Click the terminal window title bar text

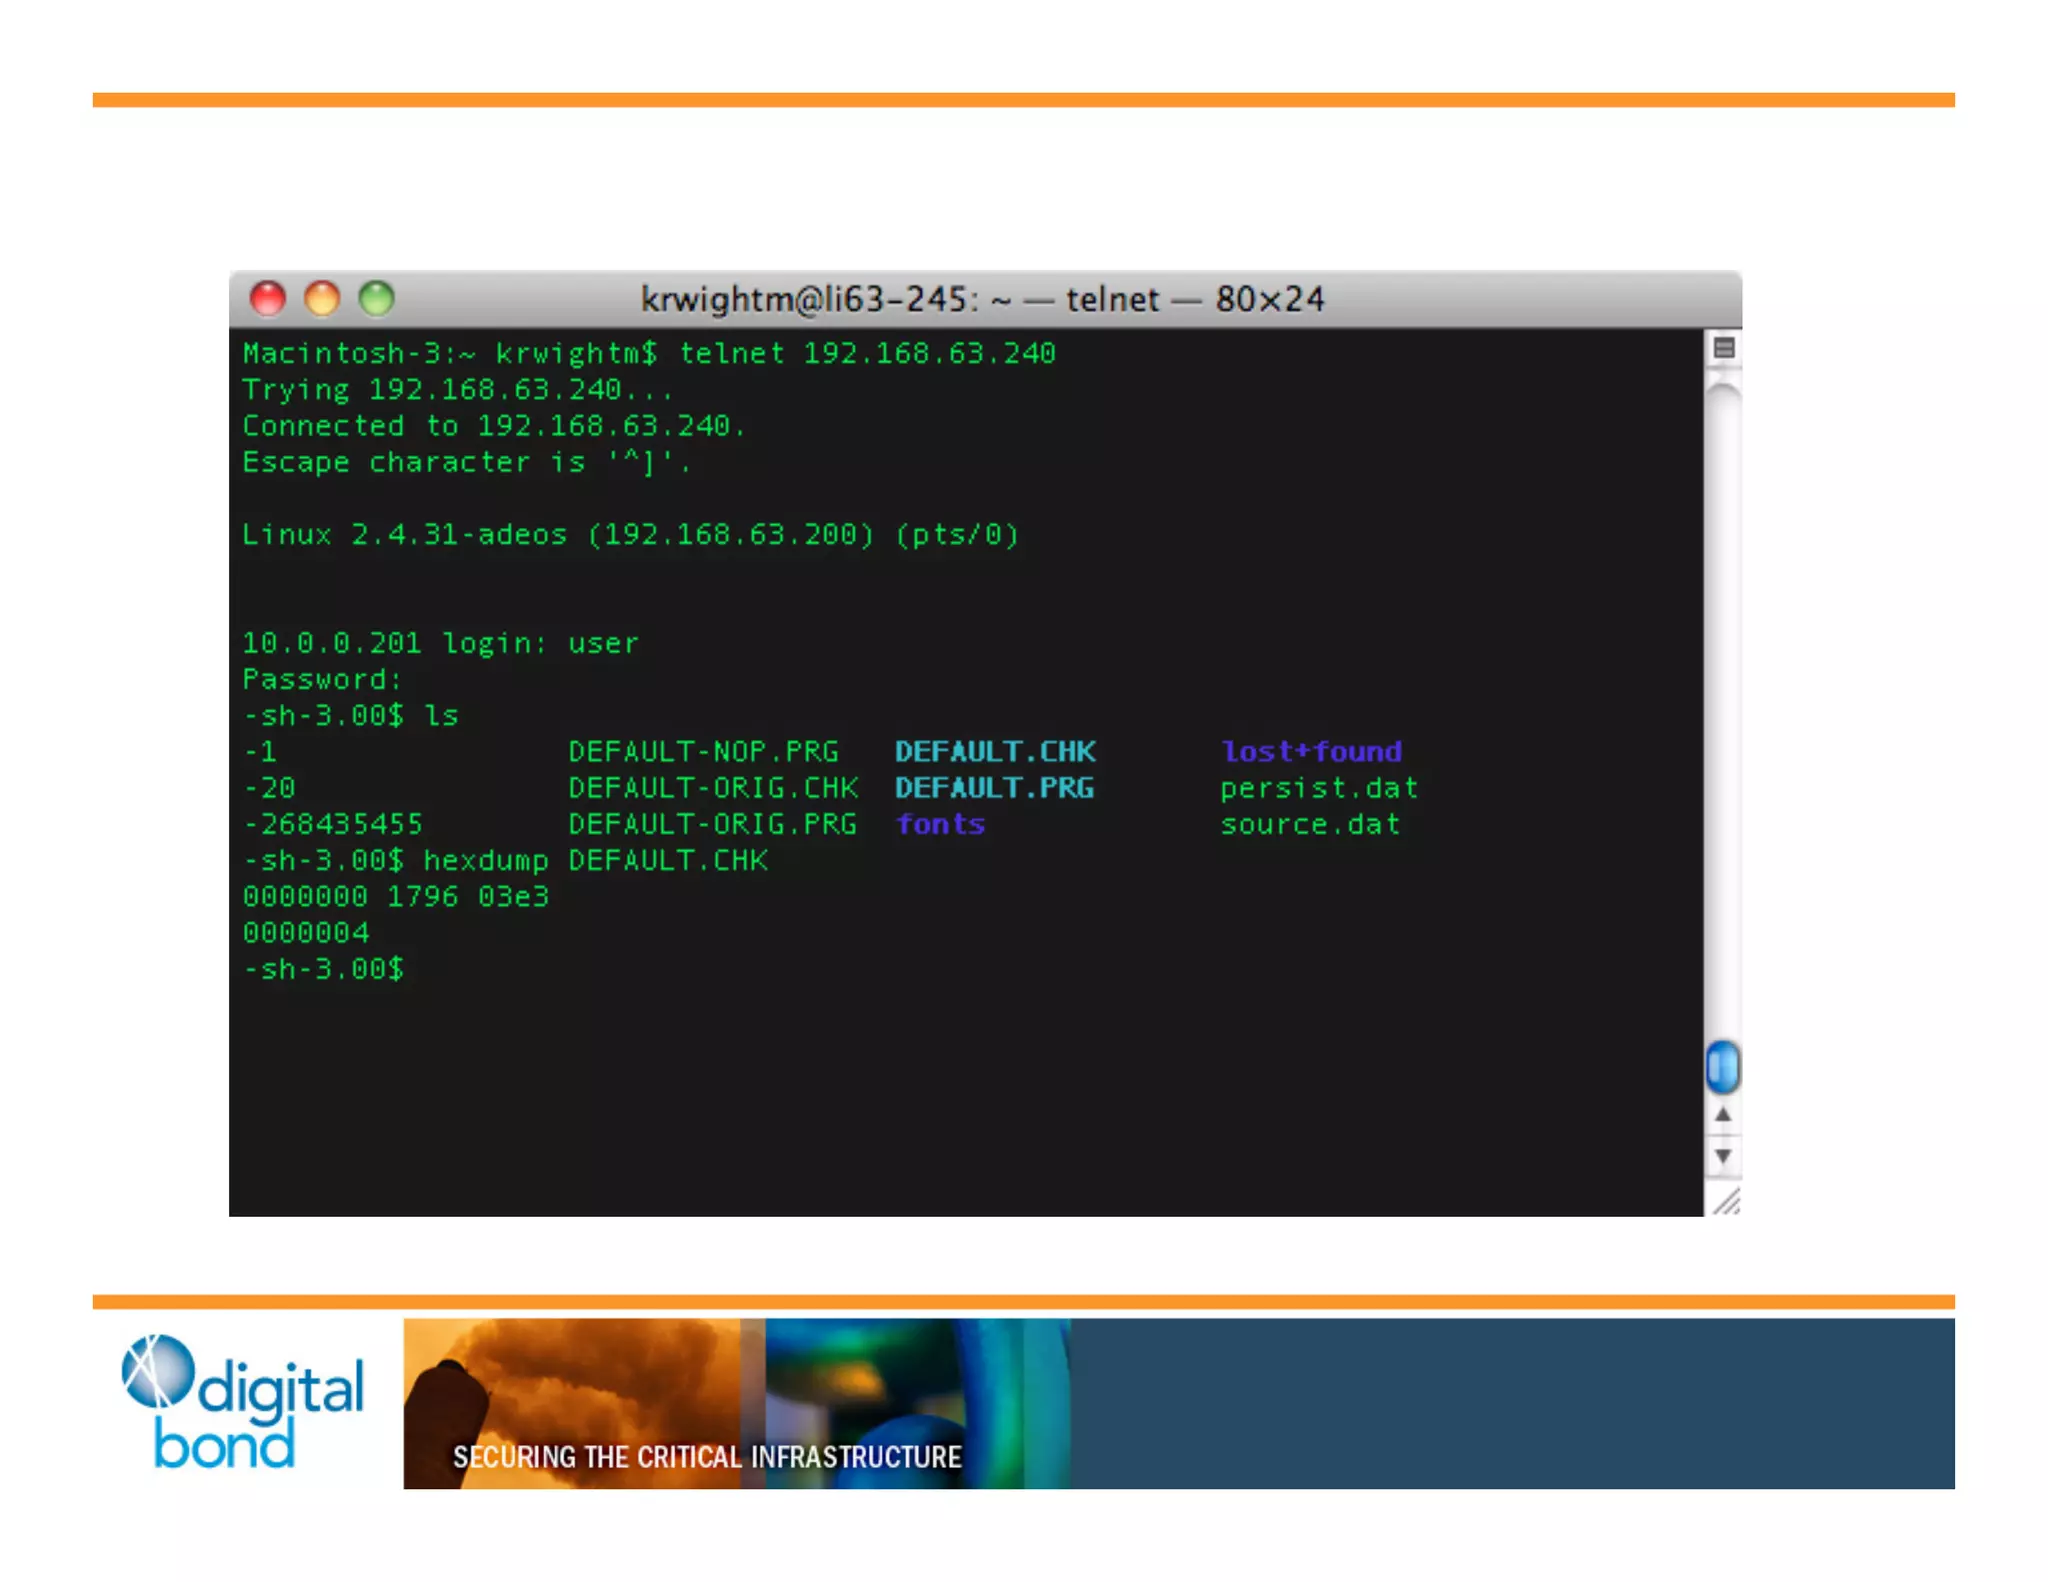click(982, 299)
